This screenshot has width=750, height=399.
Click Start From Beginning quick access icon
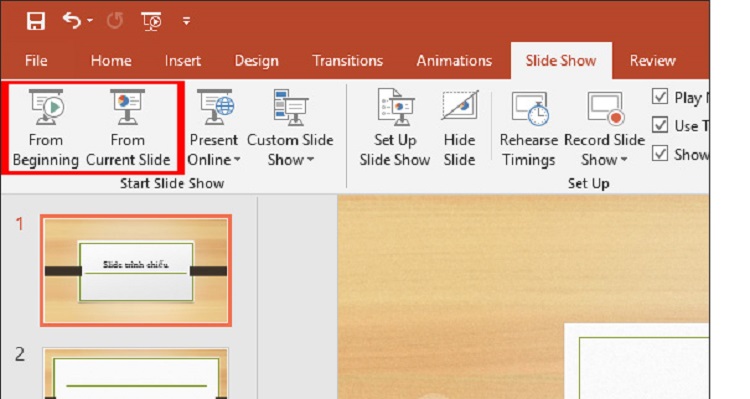pos(152,21)
